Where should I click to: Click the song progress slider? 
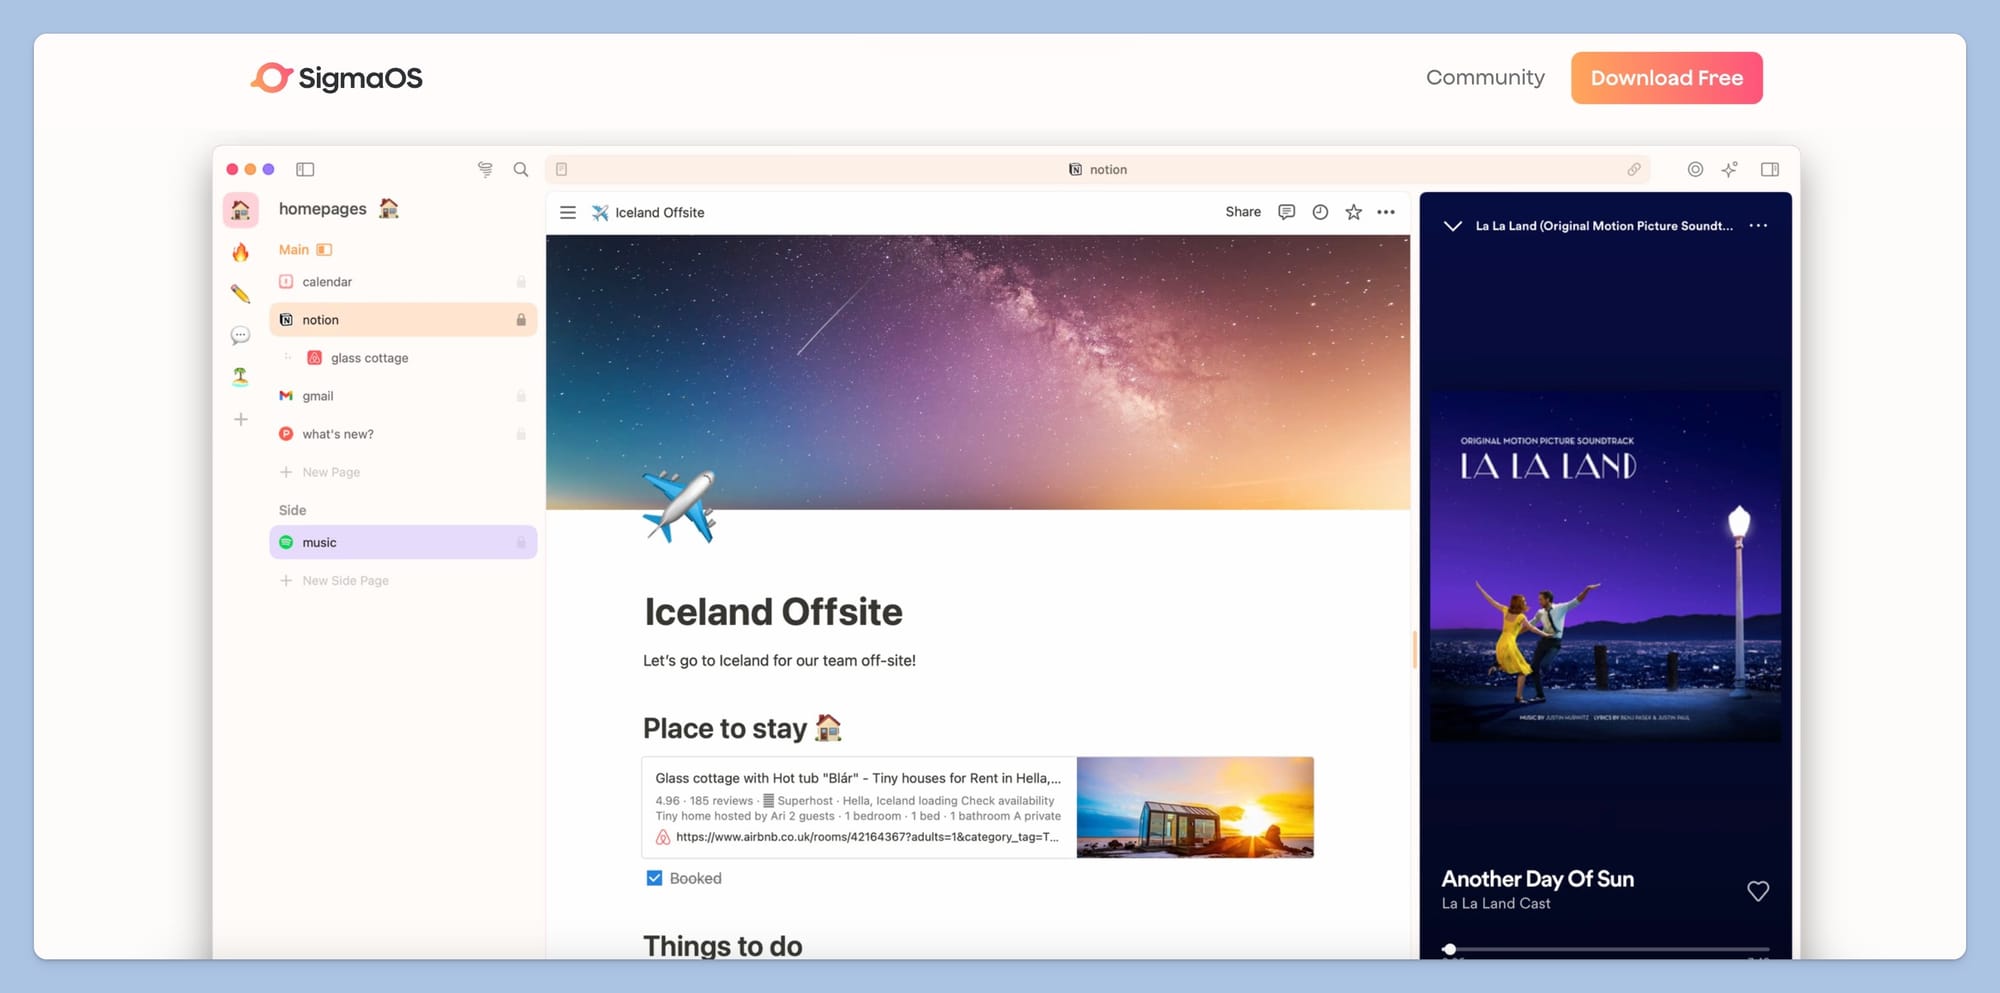click(1605, 949)
